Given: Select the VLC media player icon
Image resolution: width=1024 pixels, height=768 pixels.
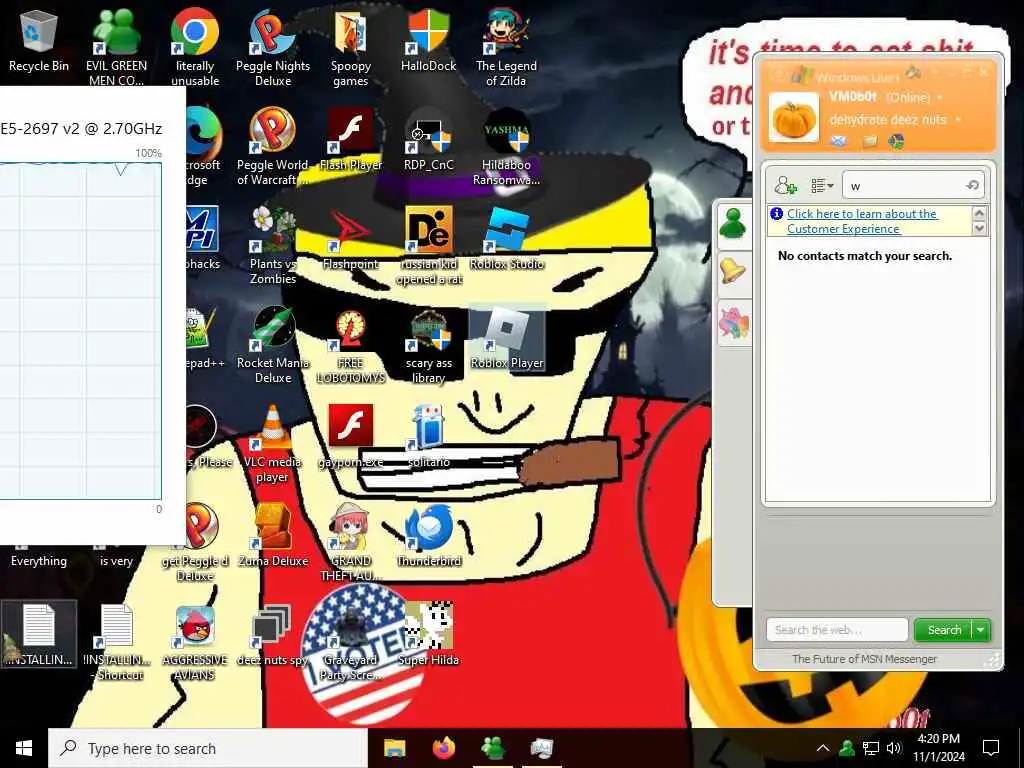Looking at the screenshot, I should (x=273, y=444).
